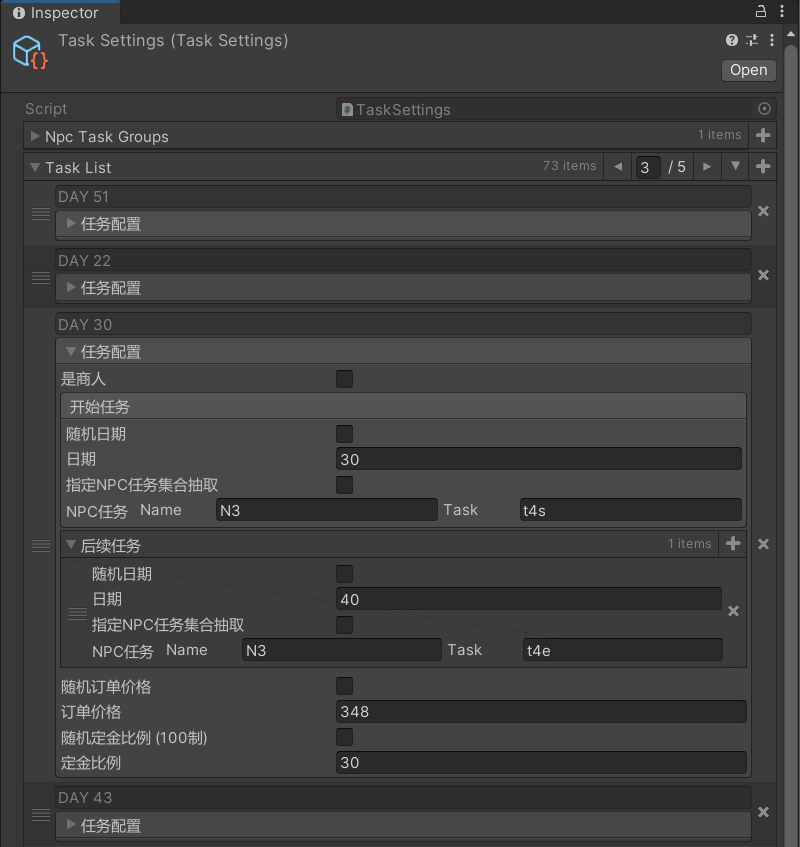
Task: Open the Task Settings context menu
Action: click(x=771, y=40)
